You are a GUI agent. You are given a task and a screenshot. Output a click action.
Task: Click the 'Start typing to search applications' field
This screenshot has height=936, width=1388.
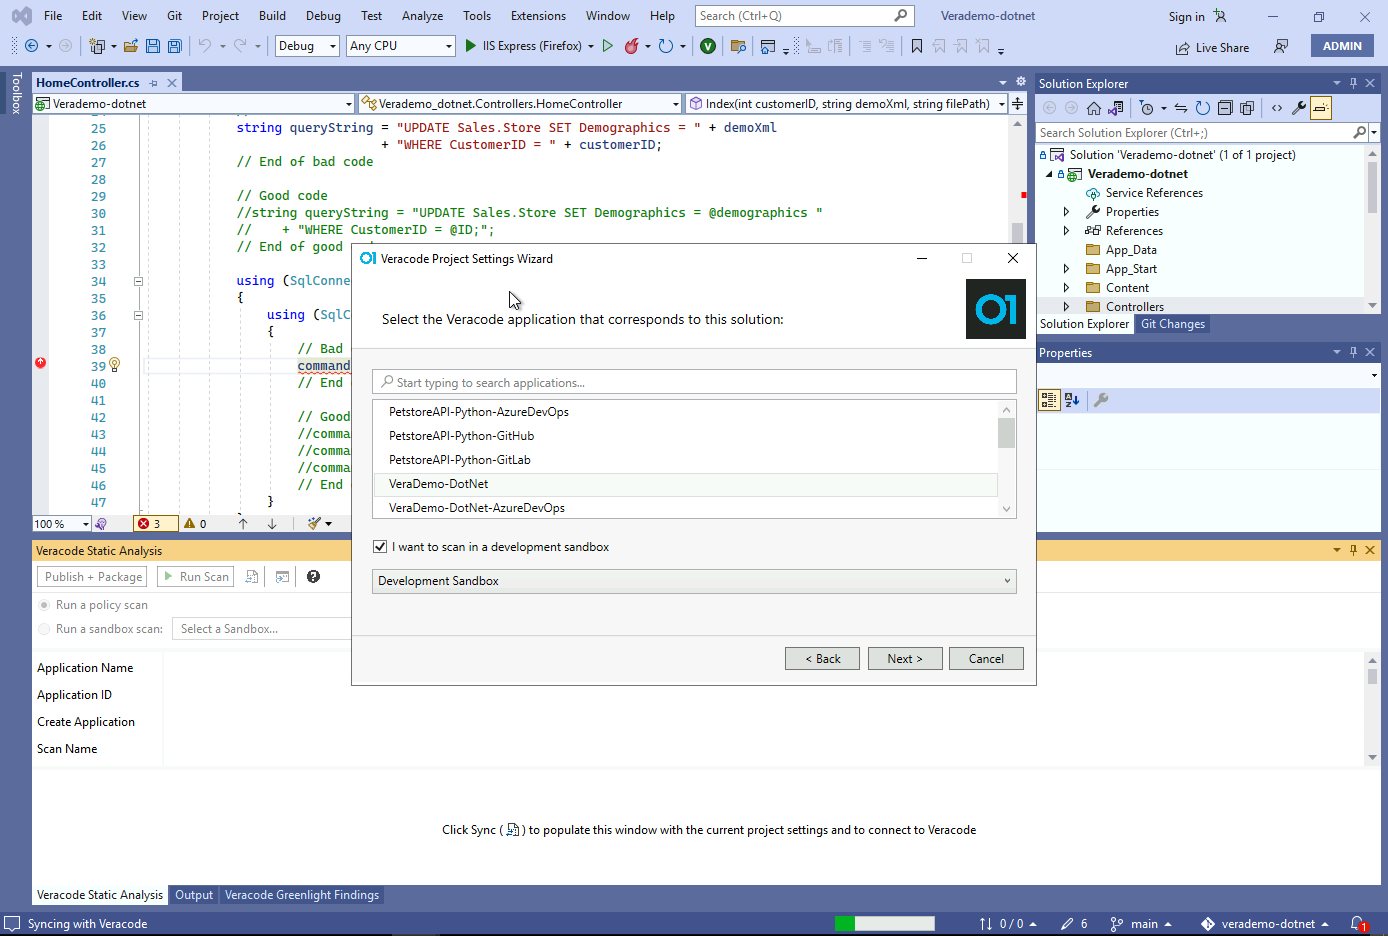coord(694,382)
